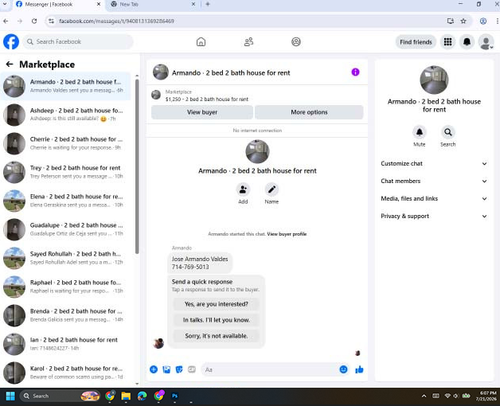Image resolution: width=500 pixels, height=406 pixels.
Task: Open the Facebook menu grid icon
Action: point(448,42)
